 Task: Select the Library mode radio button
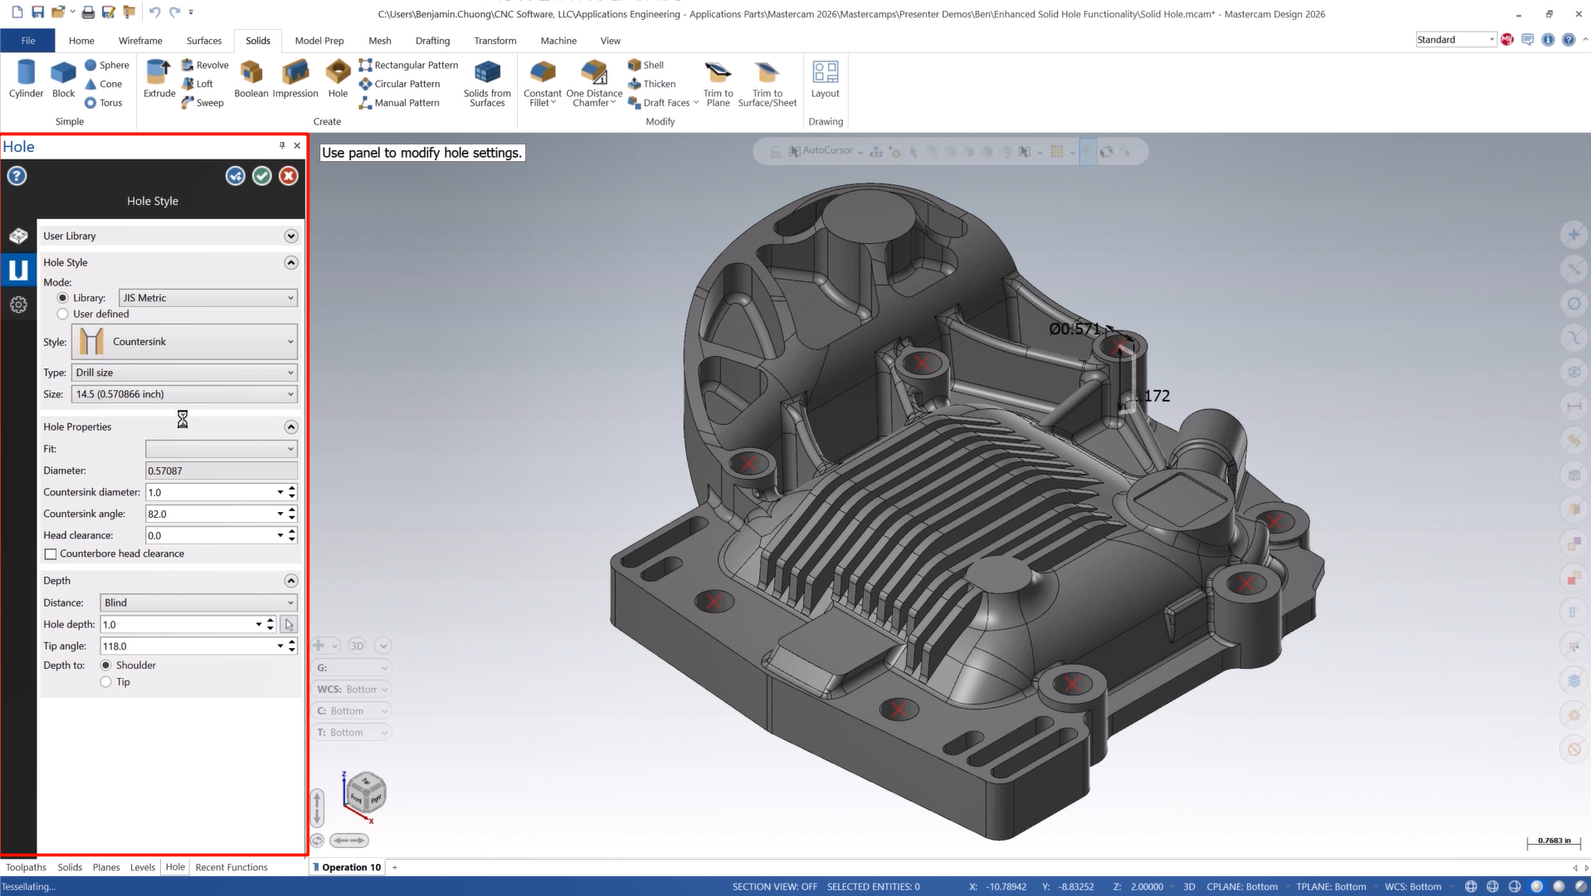63,298
